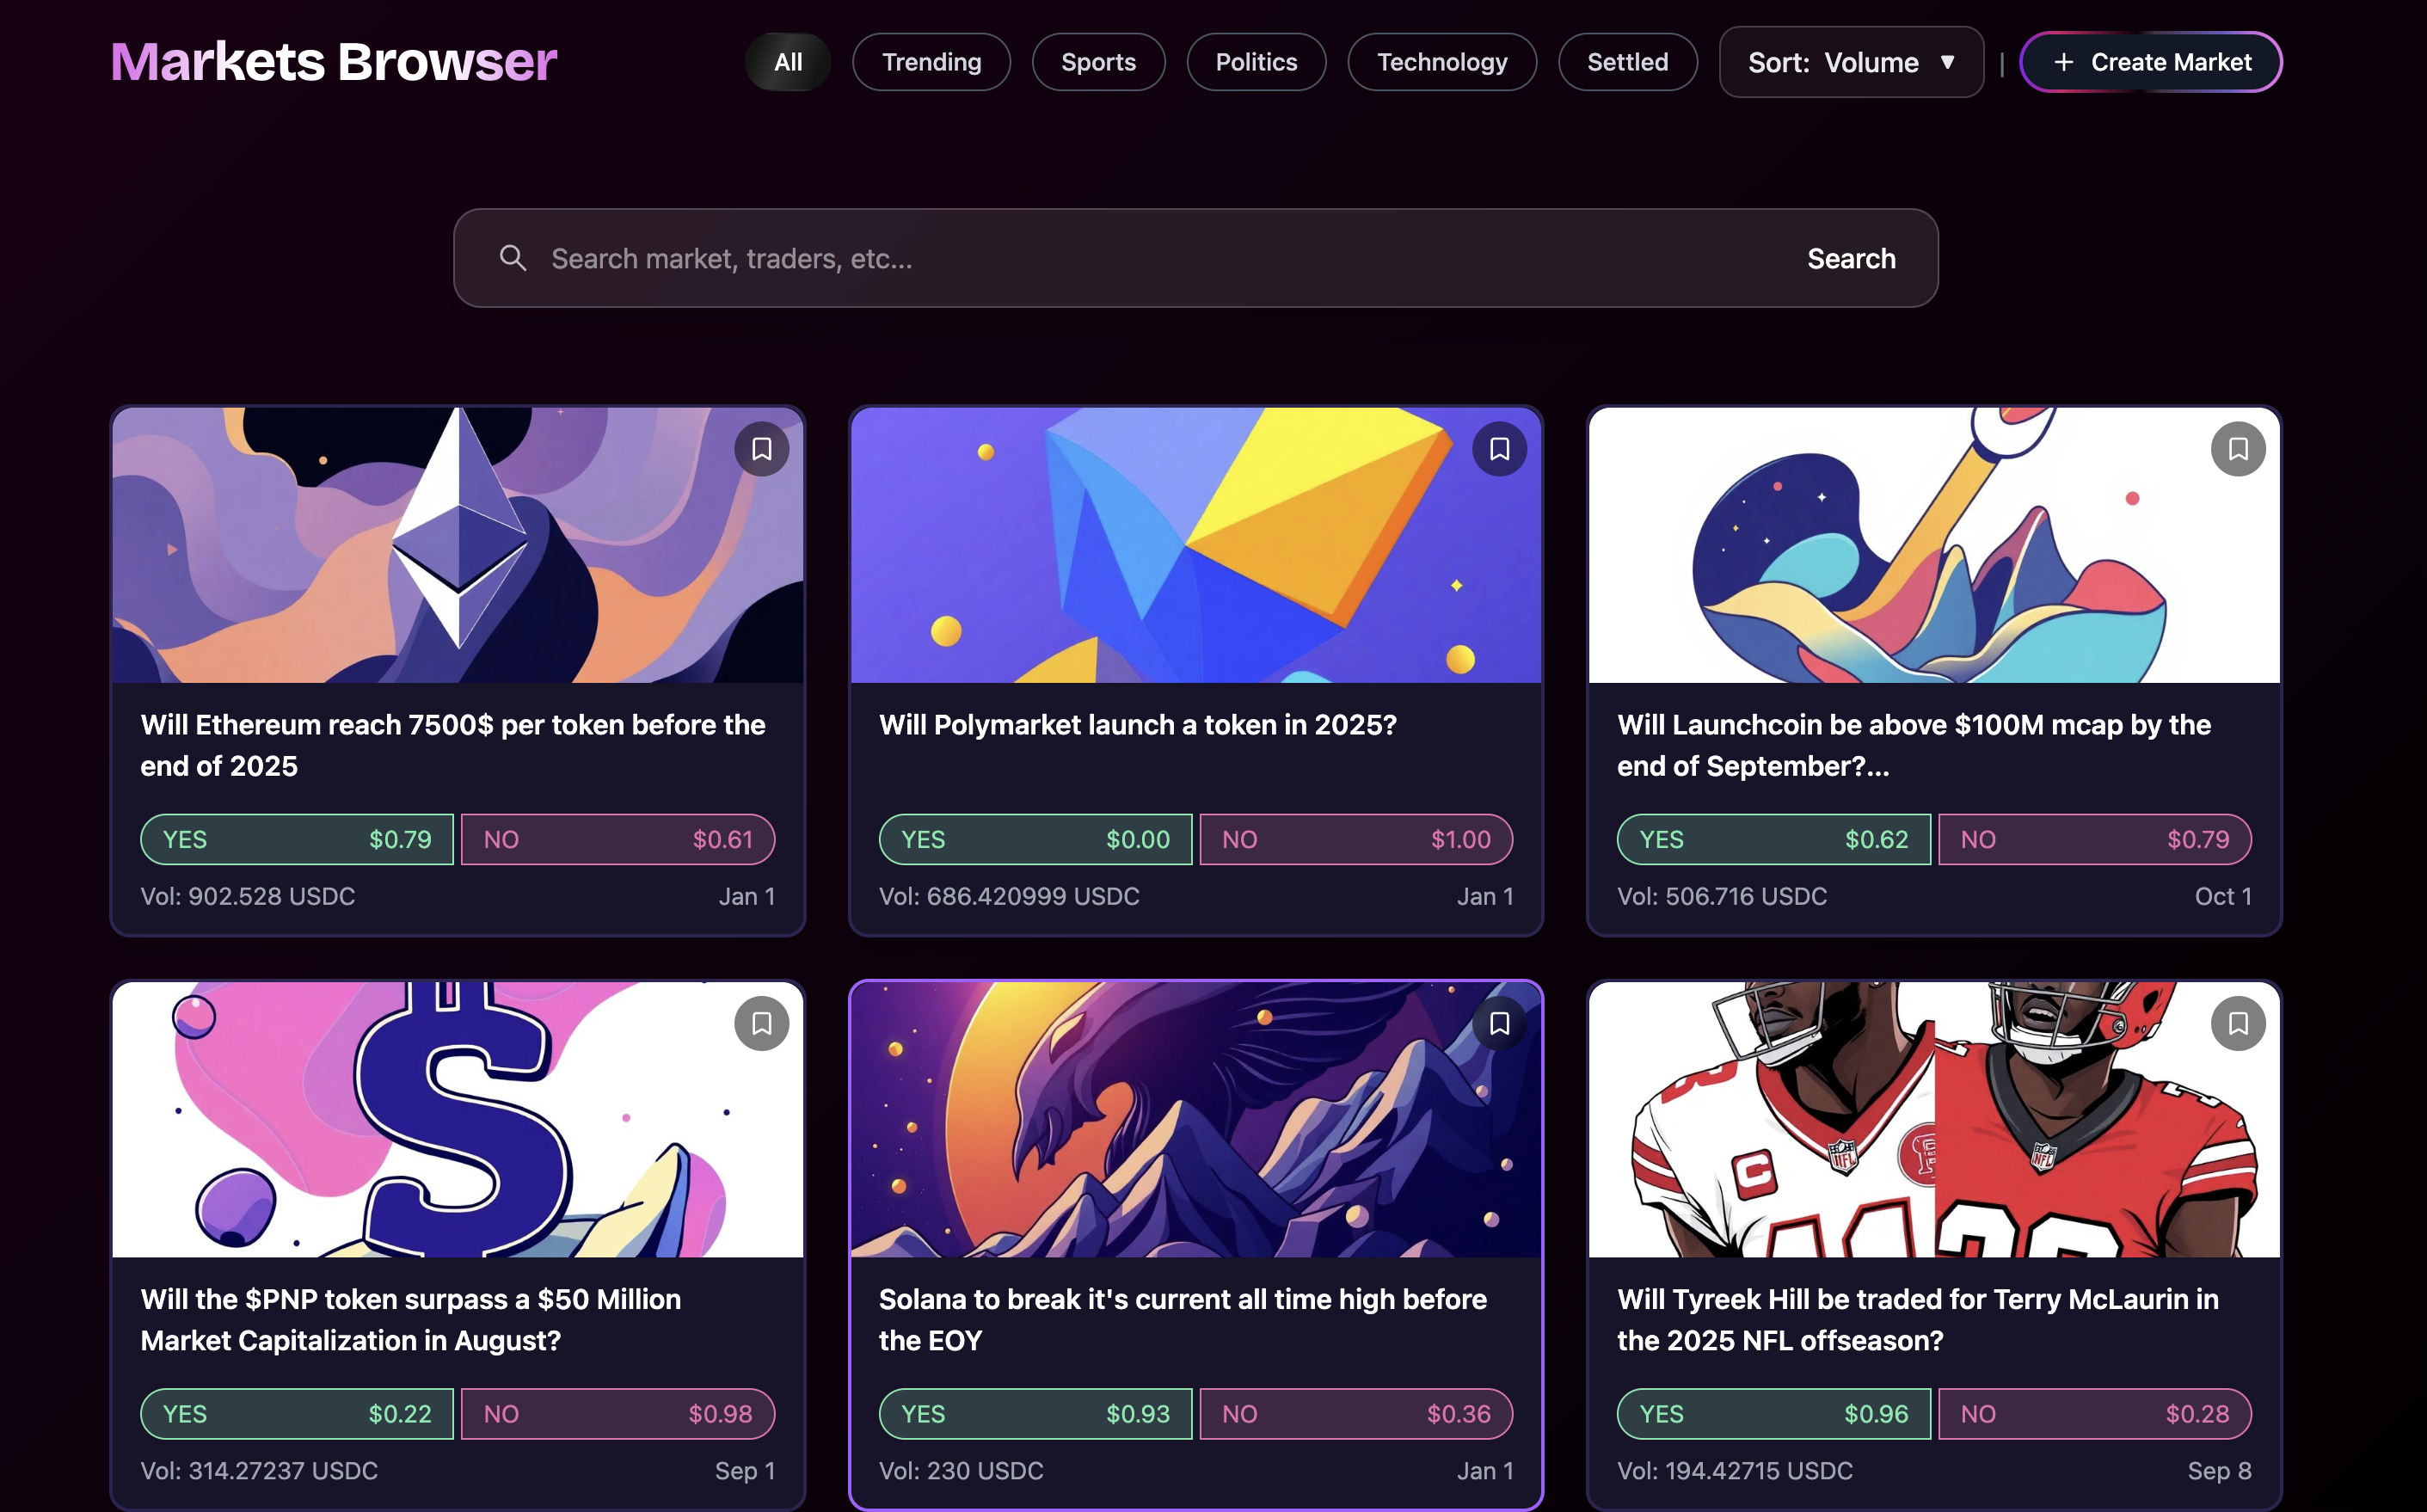Click the Sort dropdown arrow
The width and height of the screenshot is (2427, 1512).
[1947, 62]
